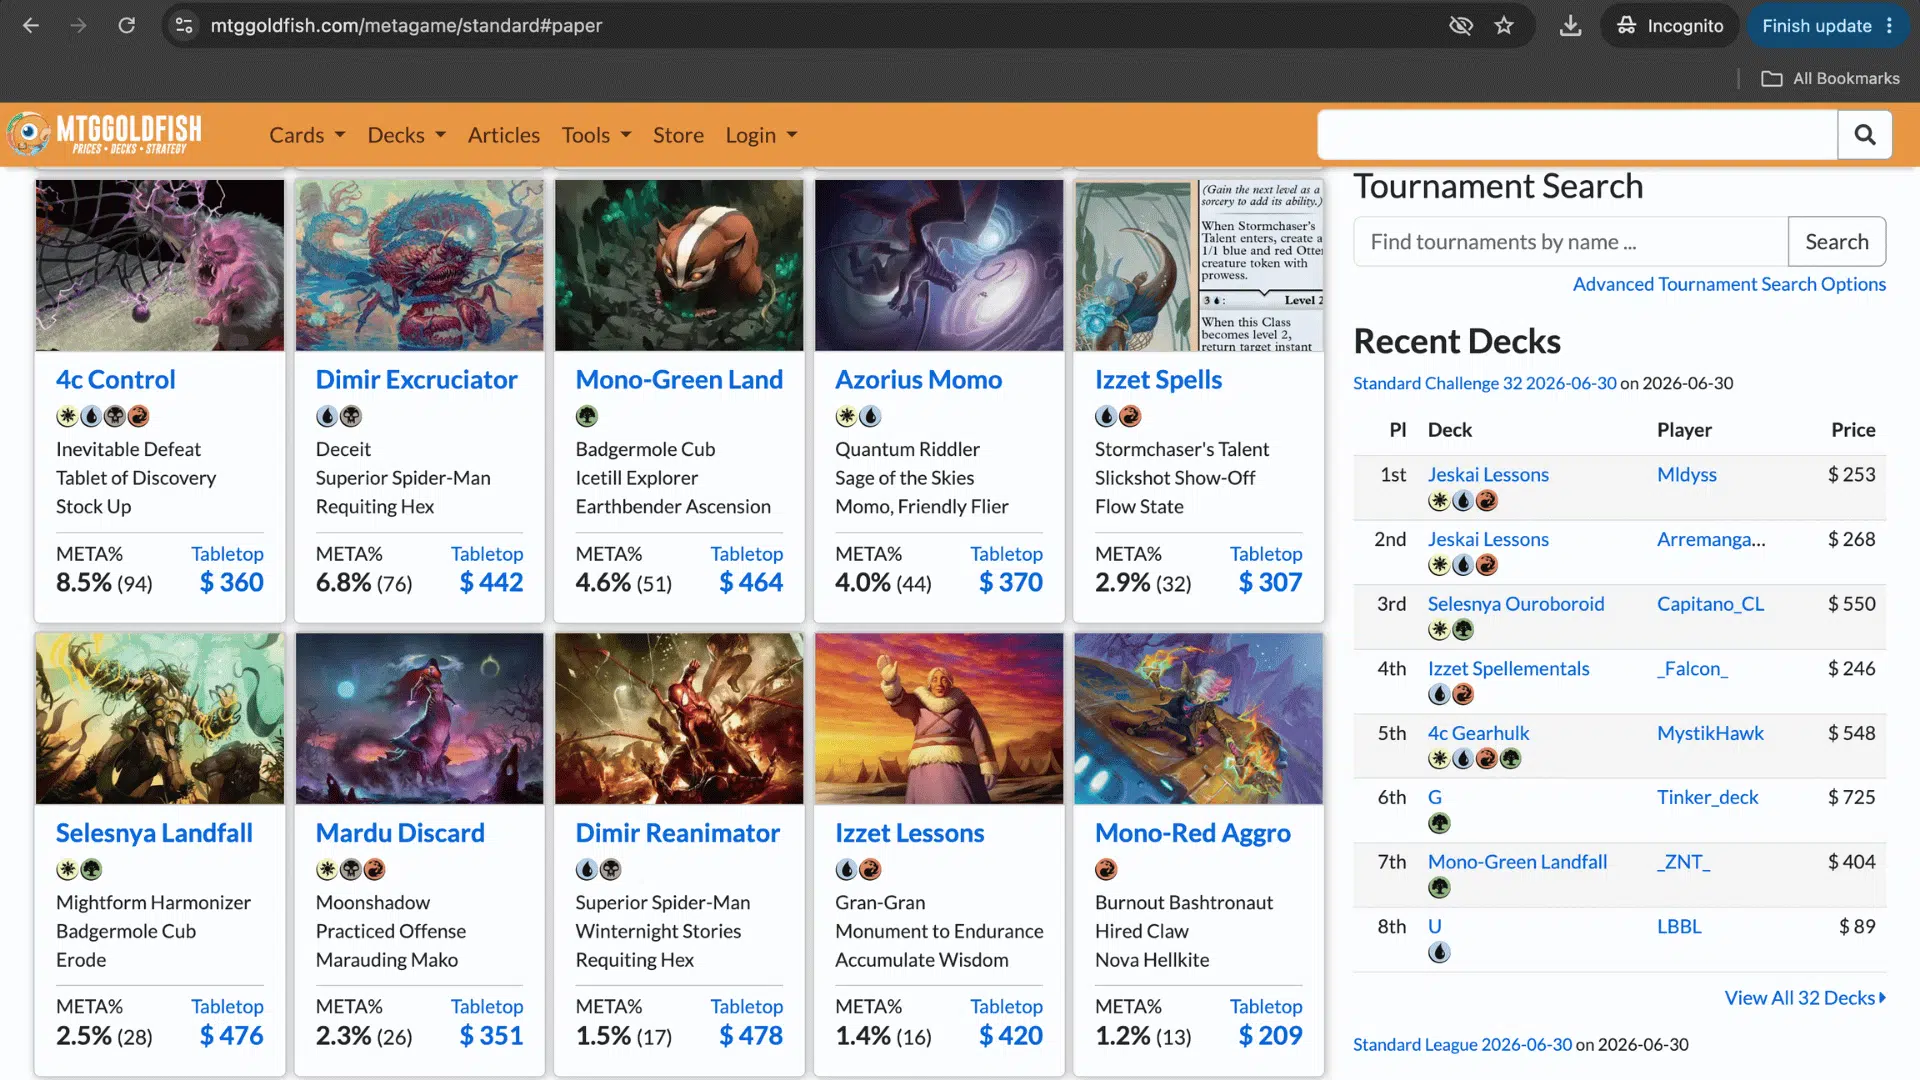This screenshot has width=1920, height=1080.
Task: Click the green mana symbol under deck G
Action: coord(1439,823)
